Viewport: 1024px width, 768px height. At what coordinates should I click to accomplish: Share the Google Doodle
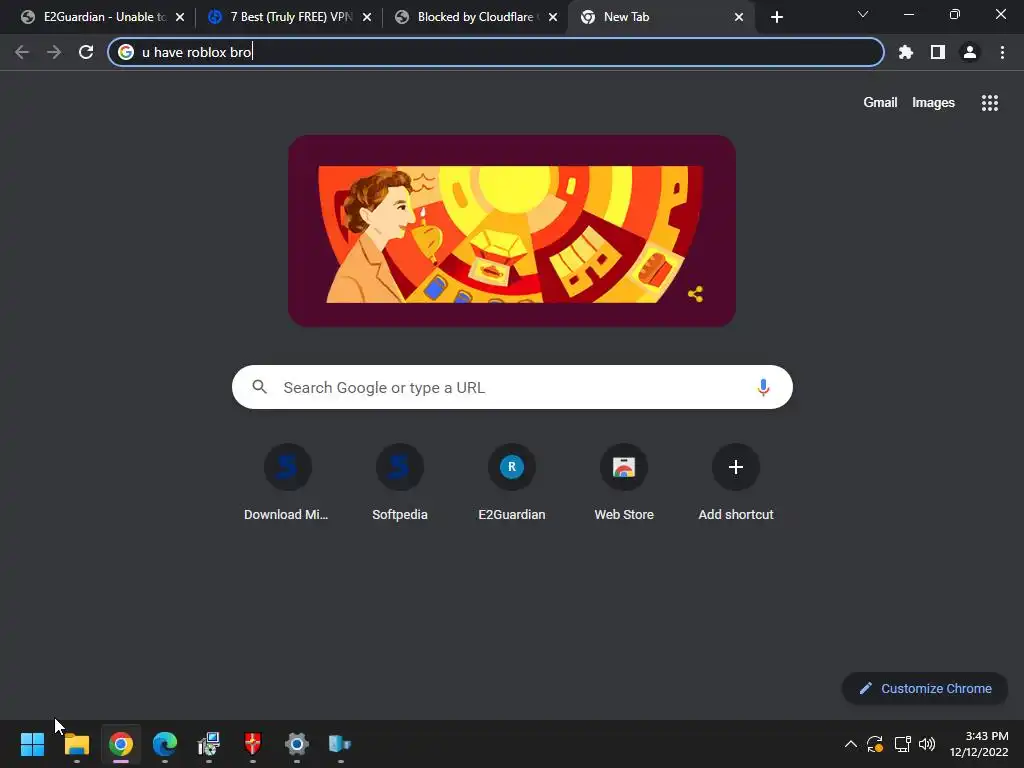coord(696,294)
